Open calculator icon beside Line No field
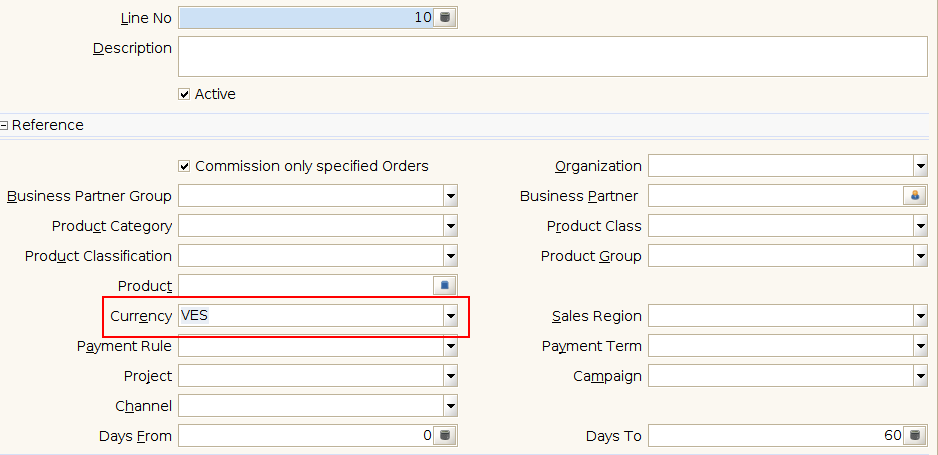This screenshot has width=938, height=455. (x=444, y=18)
